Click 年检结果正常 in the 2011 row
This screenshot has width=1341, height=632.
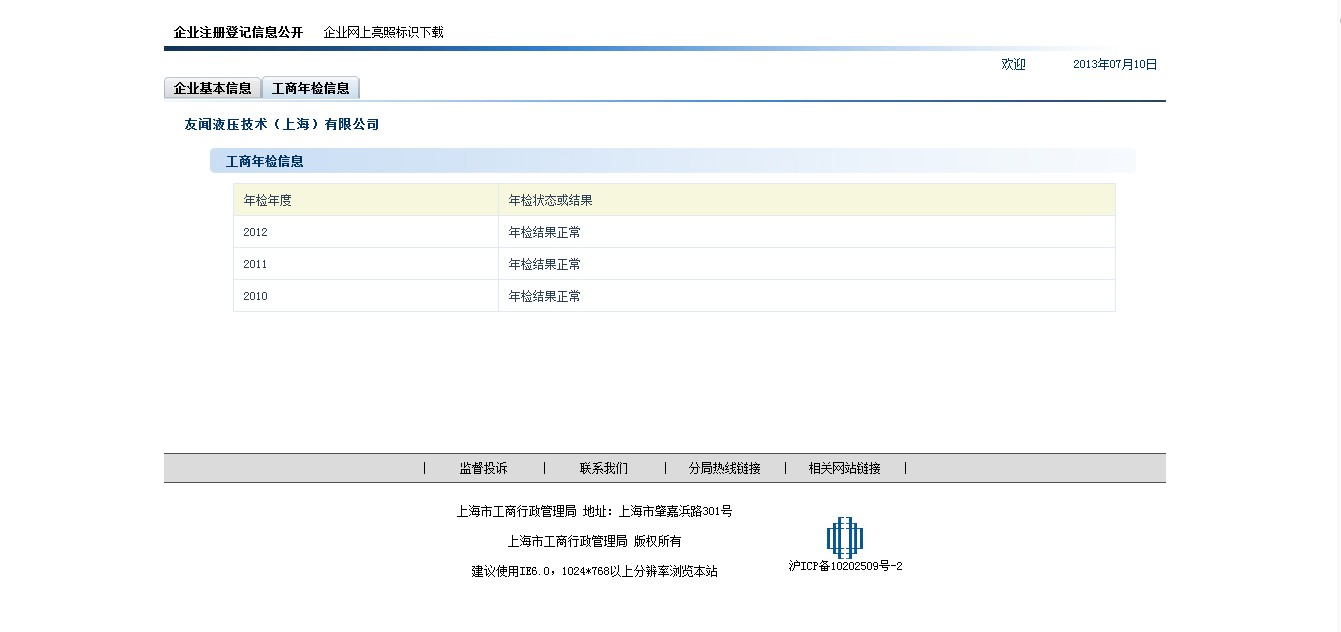(x=545, y=264)
